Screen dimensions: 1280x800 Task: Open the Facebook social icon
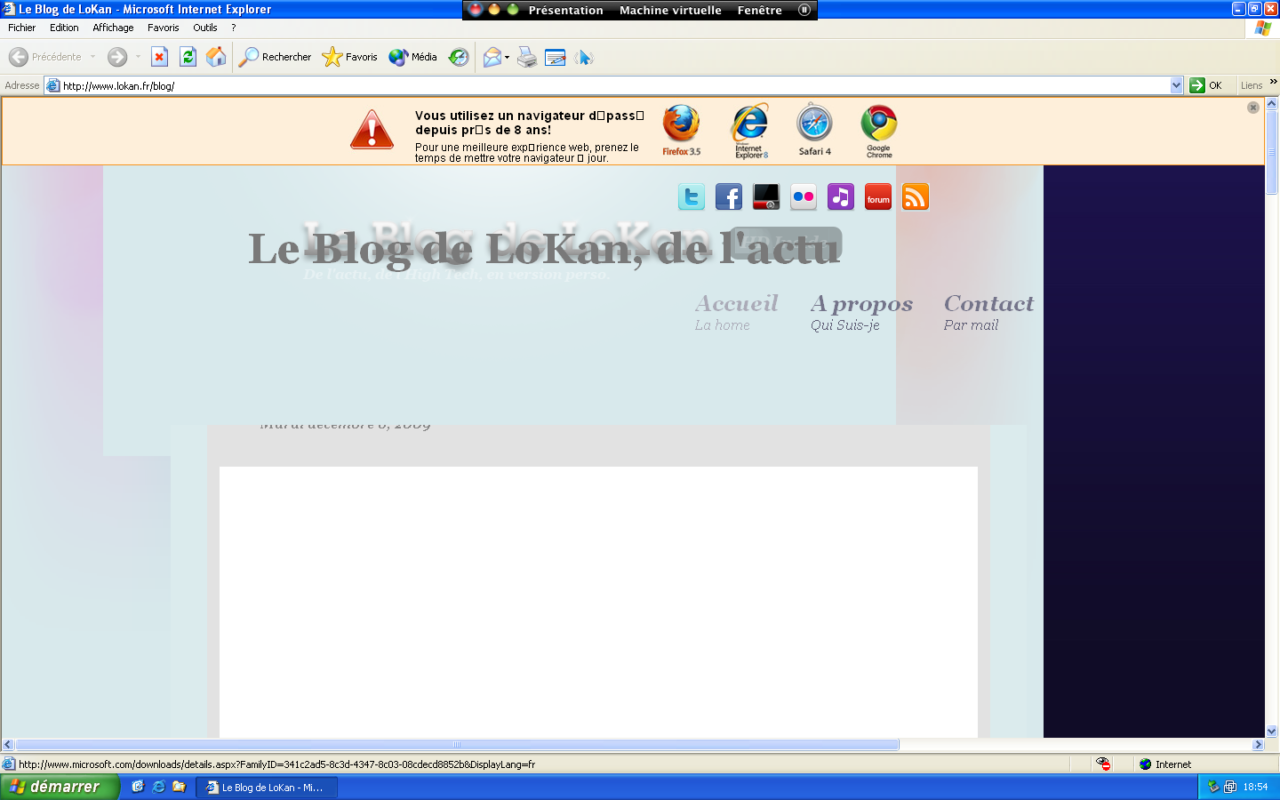[x=729, y=197]
